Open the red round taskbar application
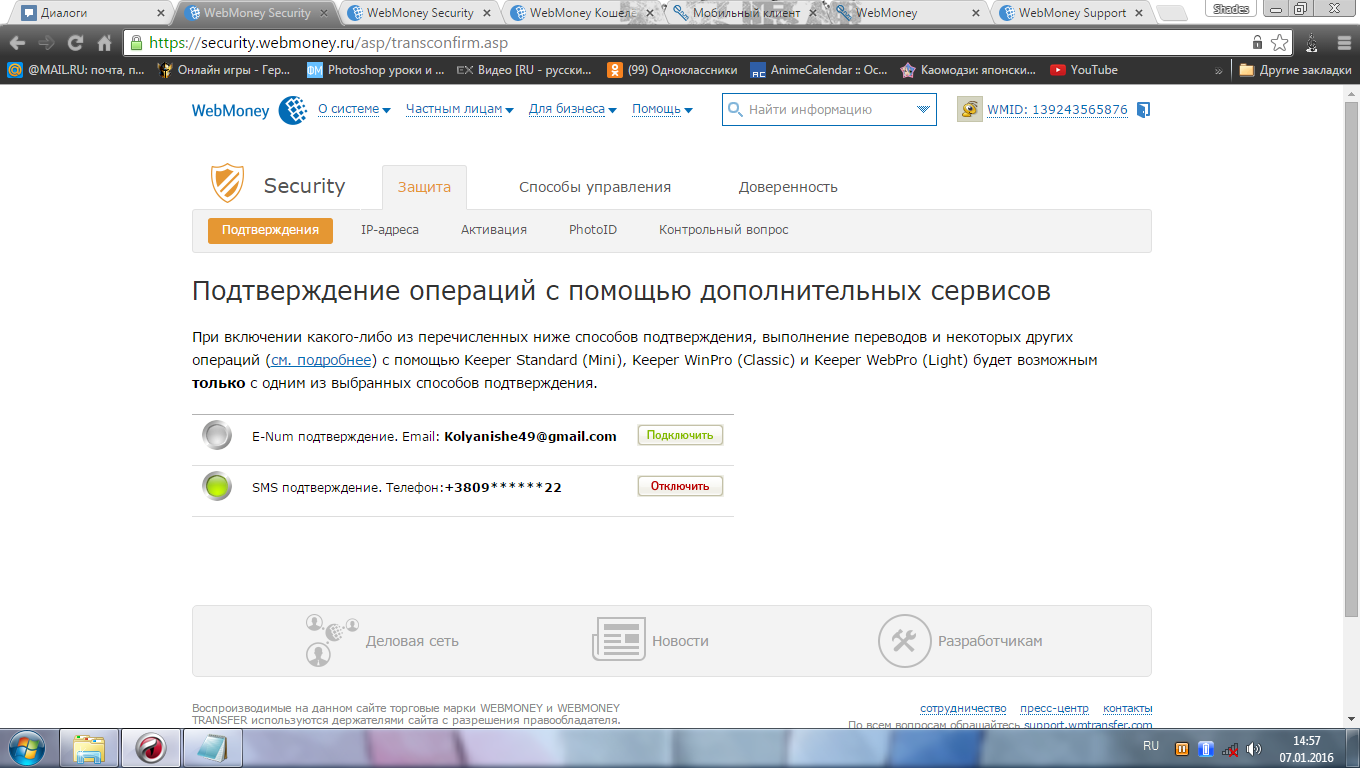 [151, 748]
